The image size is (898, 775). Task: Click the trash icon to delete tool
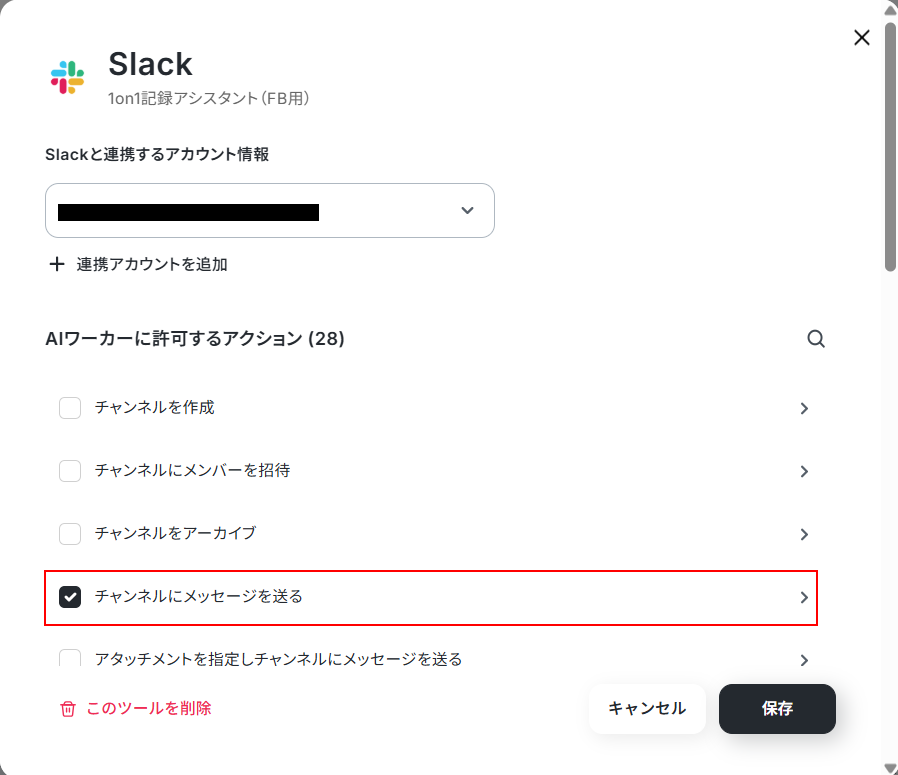tap(68, 709)
